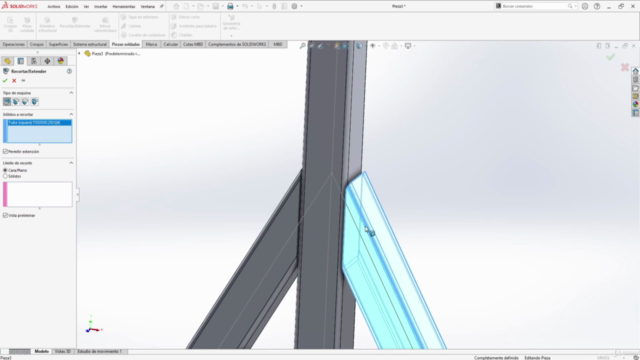Viewport: 640px width, 360px height.
Task: Expand the Pieza3 tree node in viewport
Action: (x=80, y=53)
